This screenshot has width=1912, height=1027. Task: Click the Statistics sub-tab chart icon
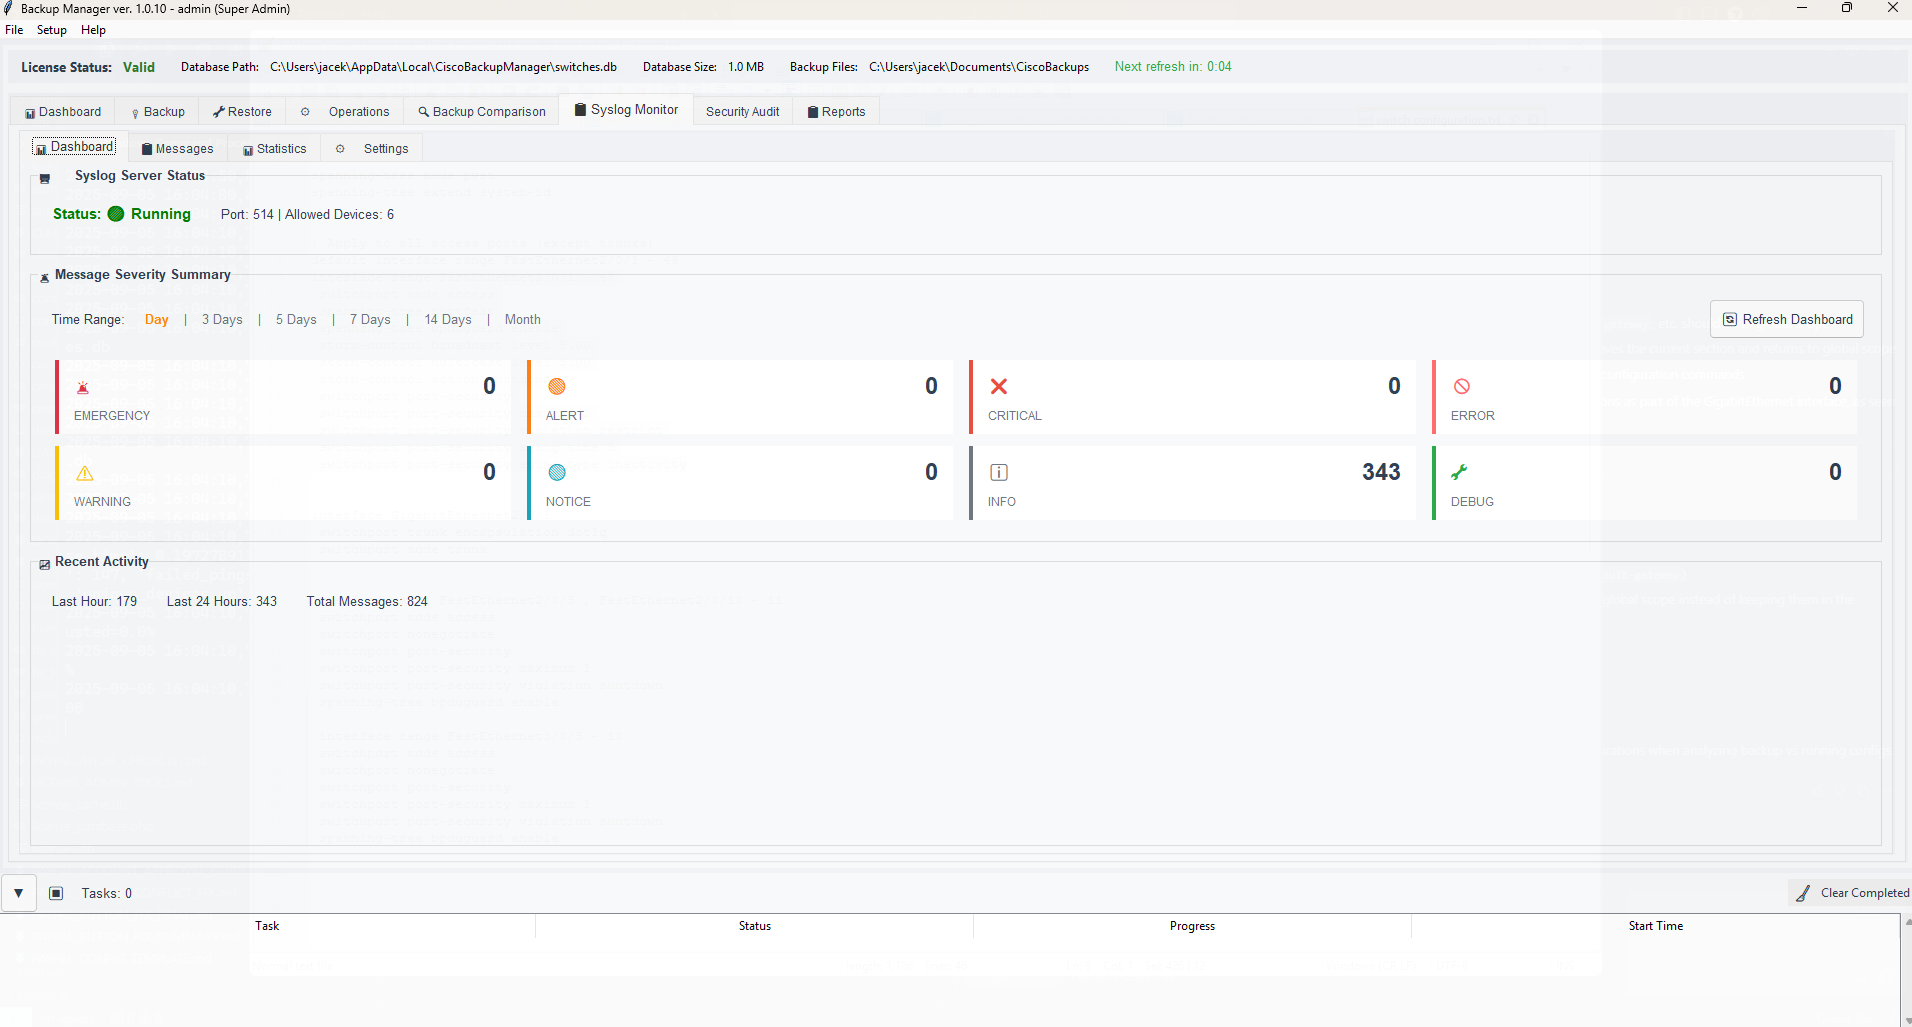248,150
